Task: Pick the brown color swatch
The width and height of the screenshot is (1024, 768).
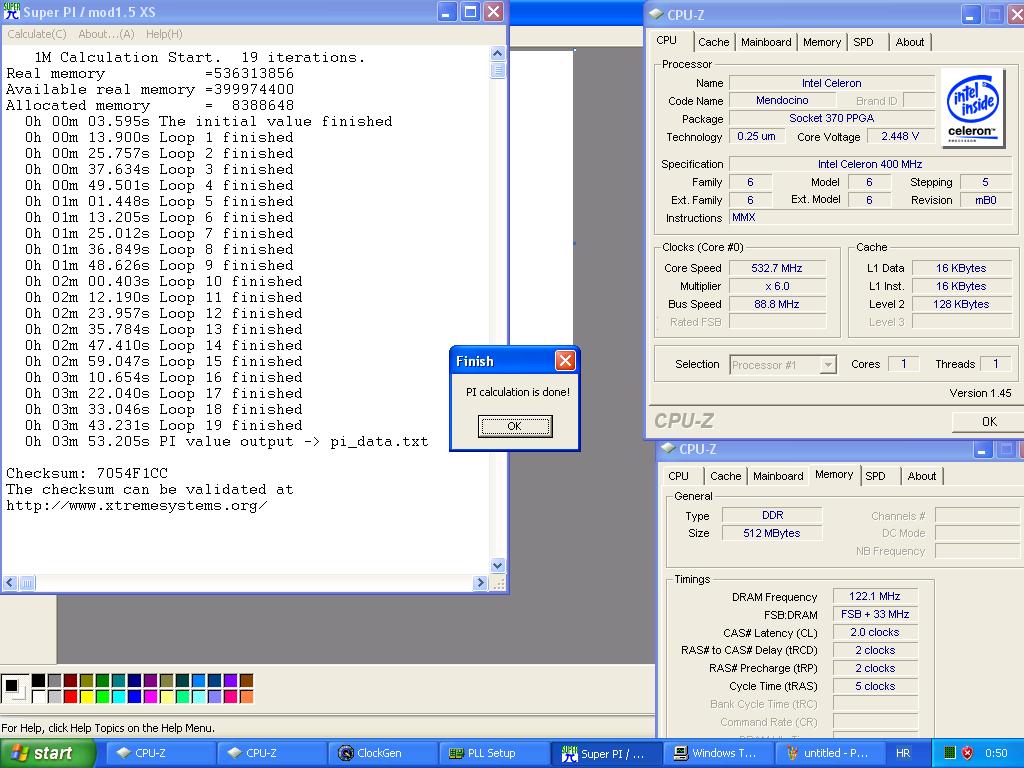Action: coord(246,681)
